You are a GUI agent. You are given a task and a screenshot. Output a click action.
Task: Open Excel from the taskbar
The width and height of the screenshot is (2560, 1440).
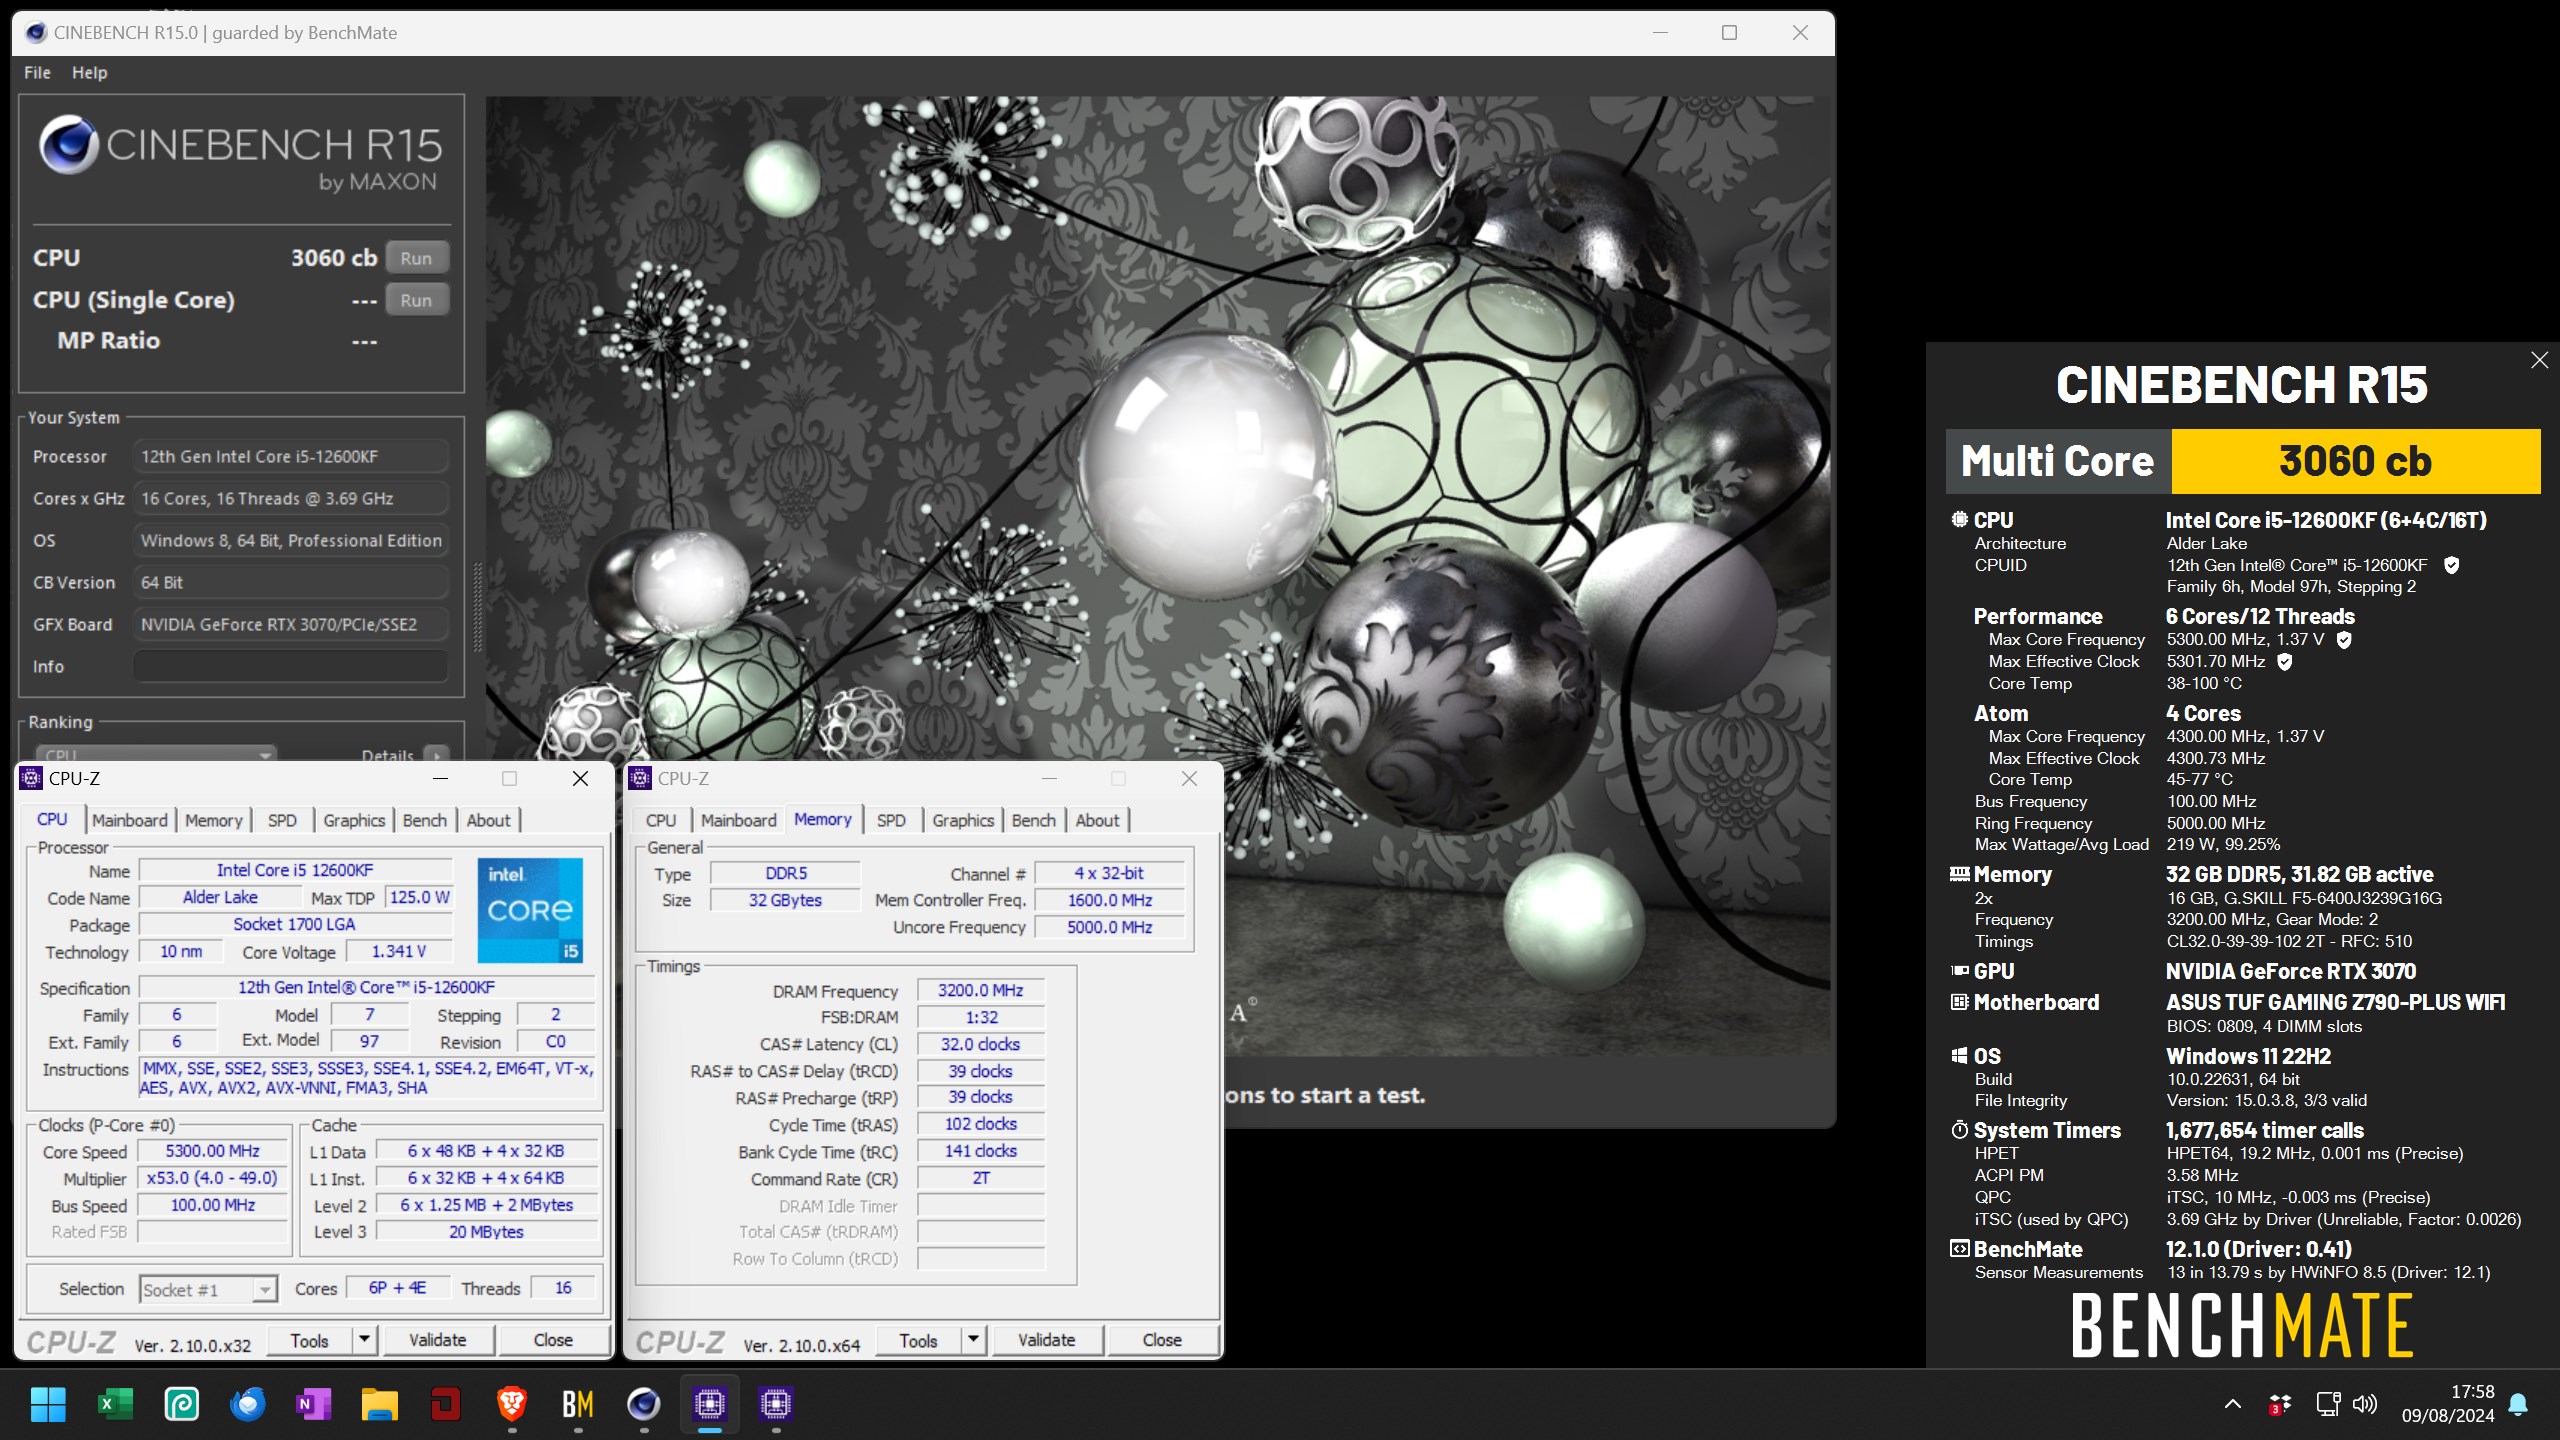[x=115, y=1404]
